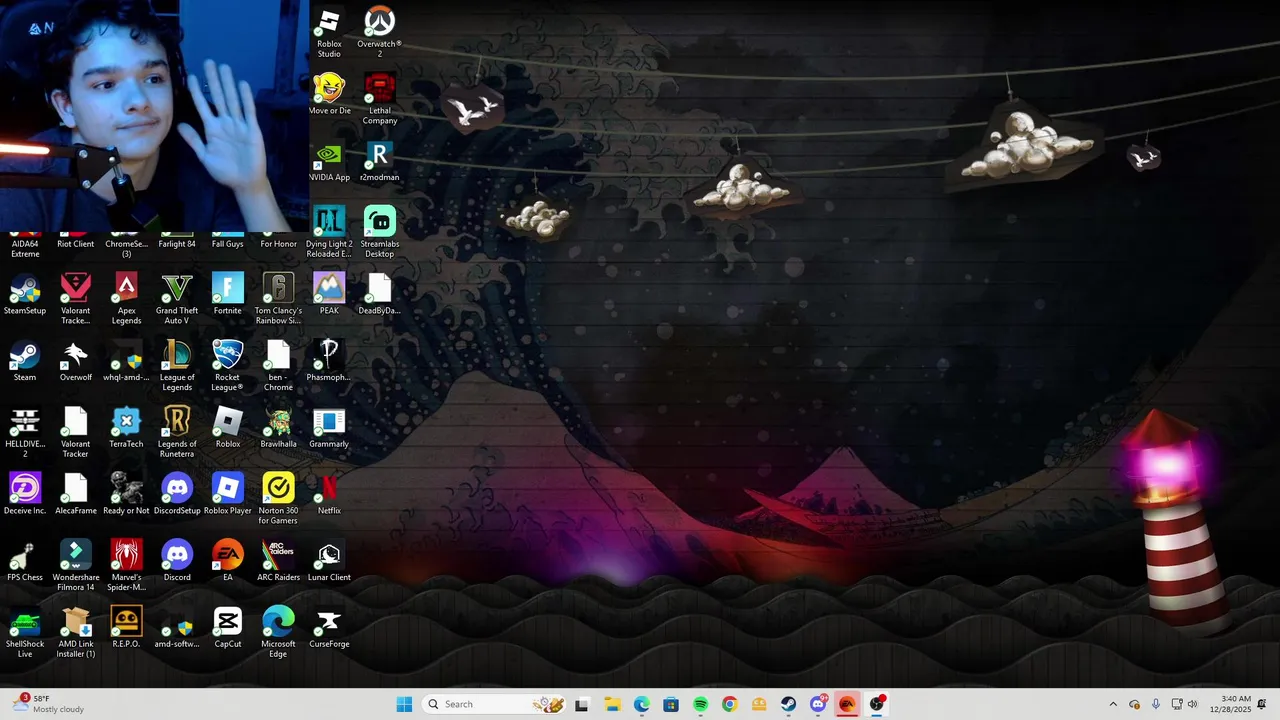Open Spotify from the taskbar
The image size is (1280, 720).
[700, 704]
